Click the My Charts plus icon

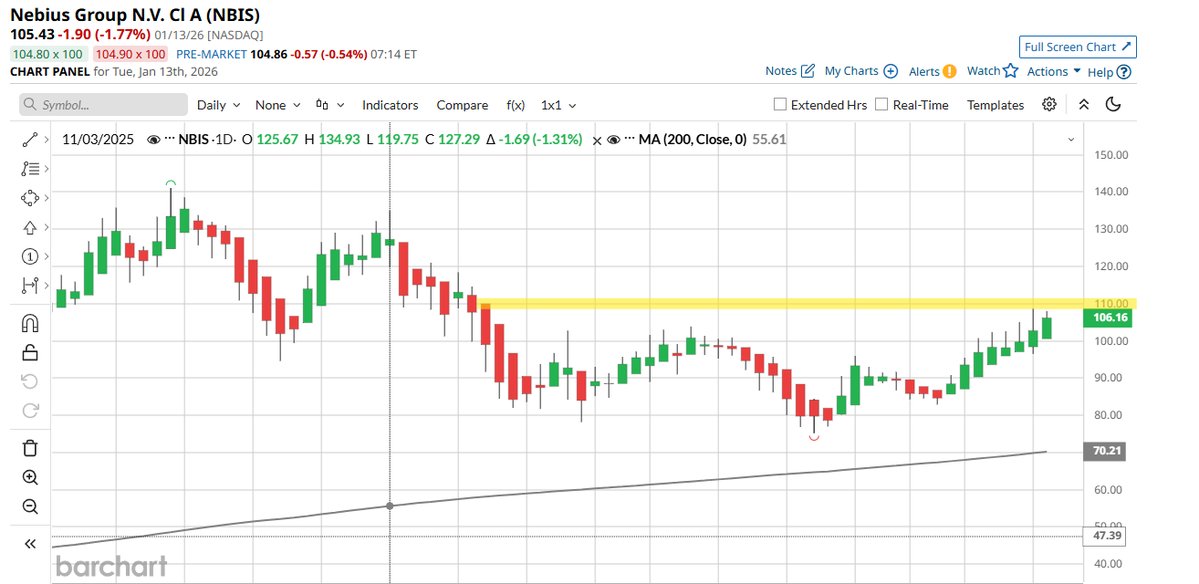pos(890,71)
